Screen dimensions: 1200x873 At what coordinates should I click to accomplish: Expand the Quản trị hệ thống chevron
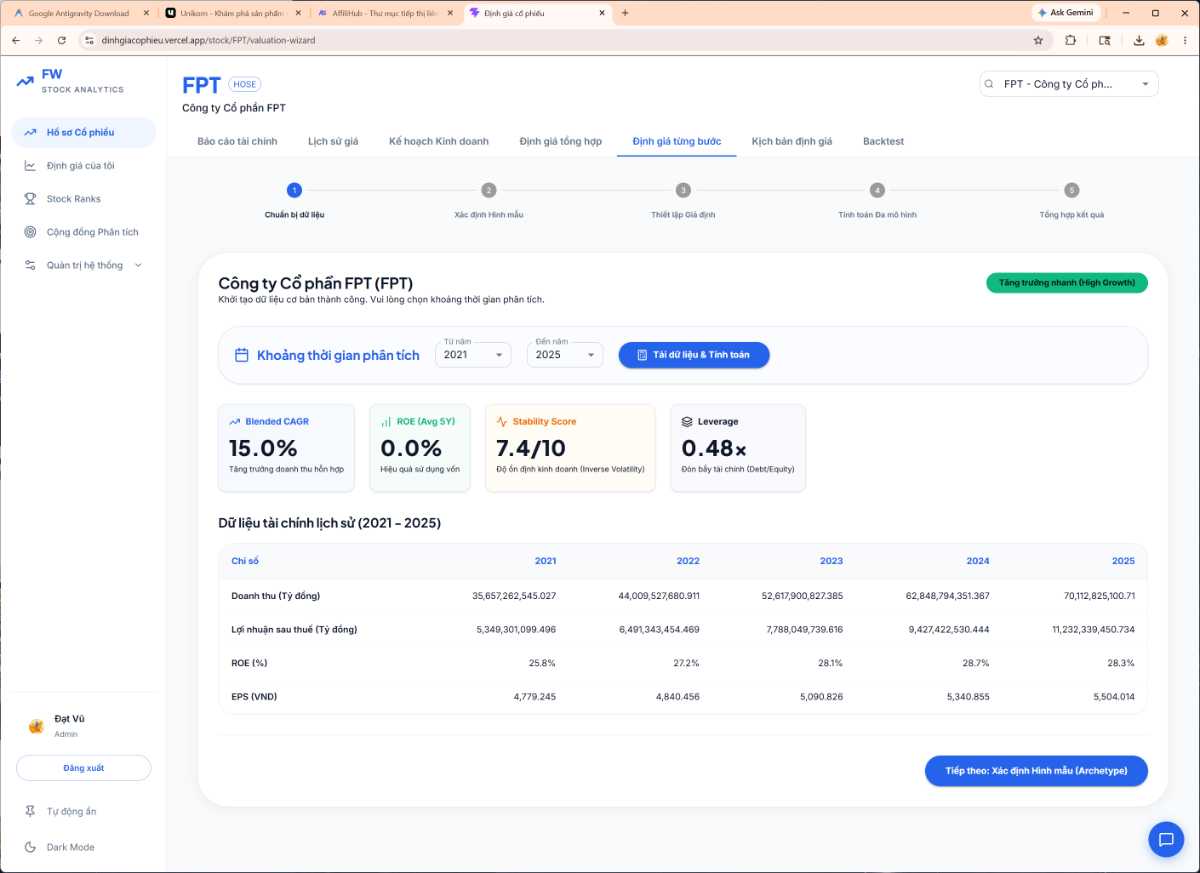pos(138,265)
